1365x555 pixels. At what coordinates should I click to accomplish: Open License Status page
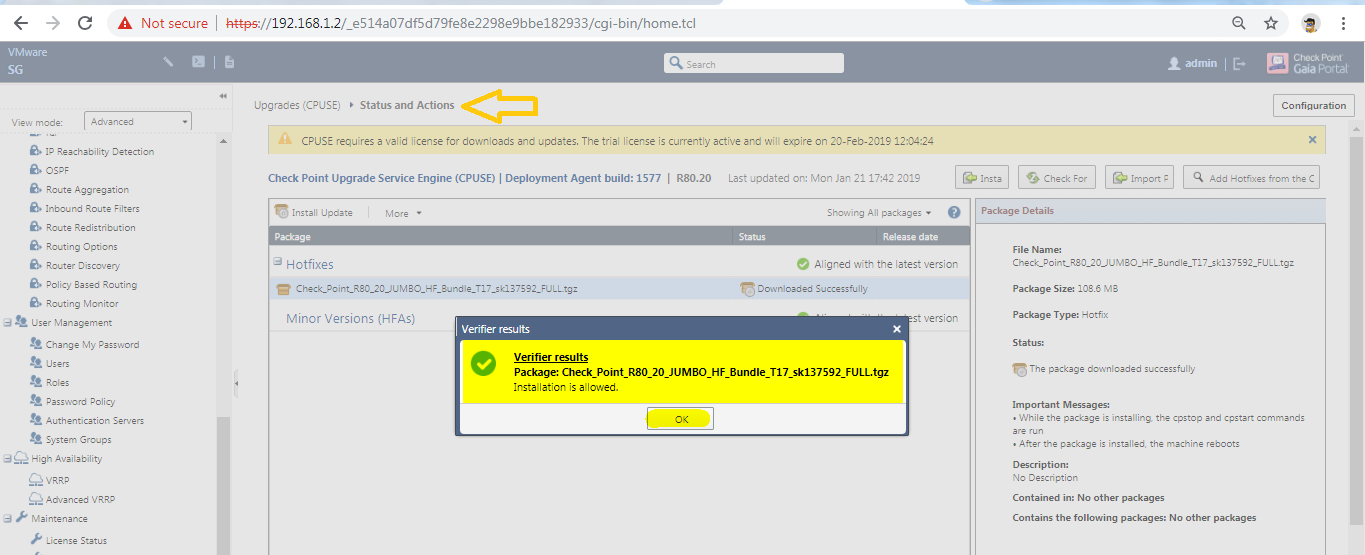[x=76, y=541]
